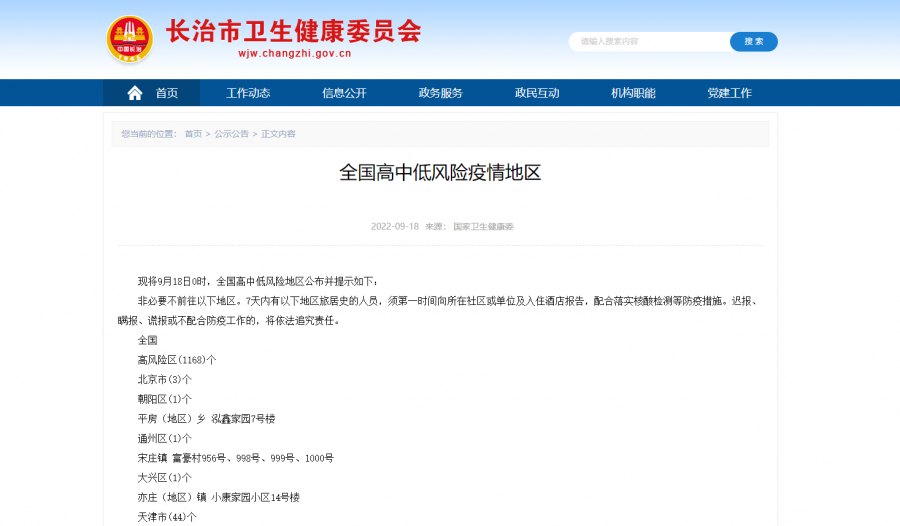This screenshot has width=900, height=526.
Task: Open the 政民互动 navigation item
Action: (537, 93)
